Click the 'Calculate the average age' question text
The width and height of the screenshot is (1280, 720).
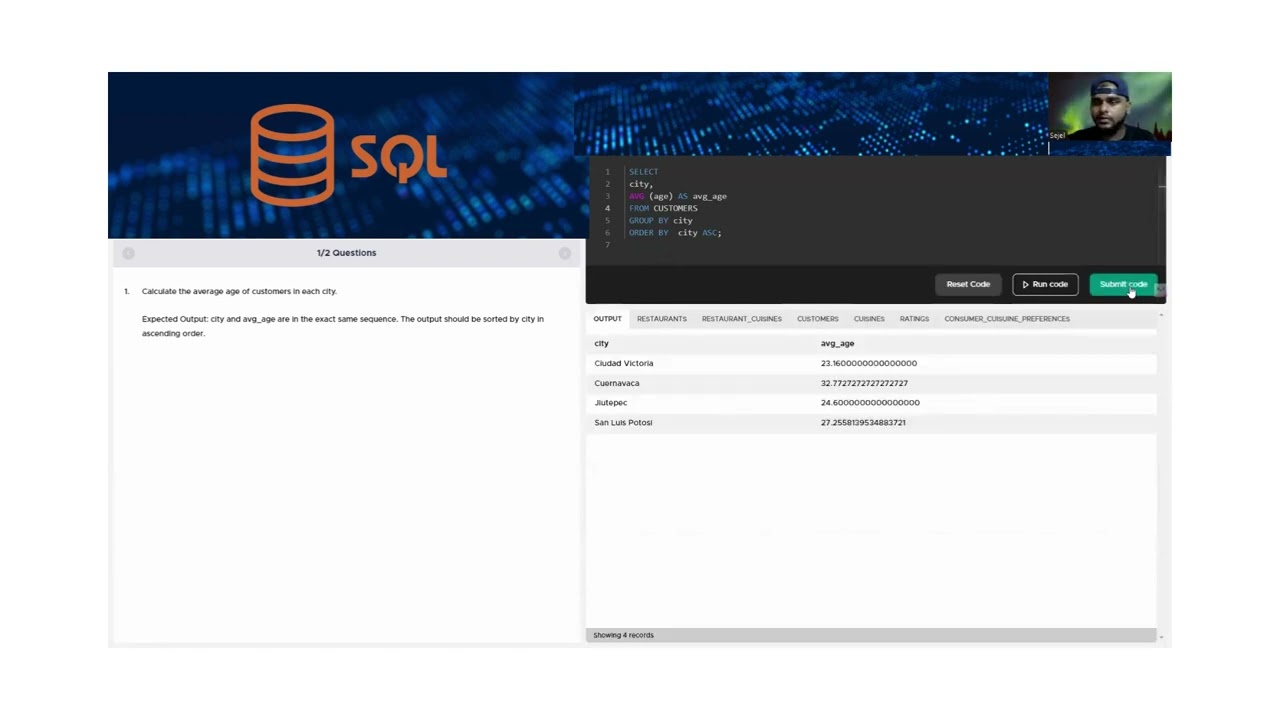(239, 291)
